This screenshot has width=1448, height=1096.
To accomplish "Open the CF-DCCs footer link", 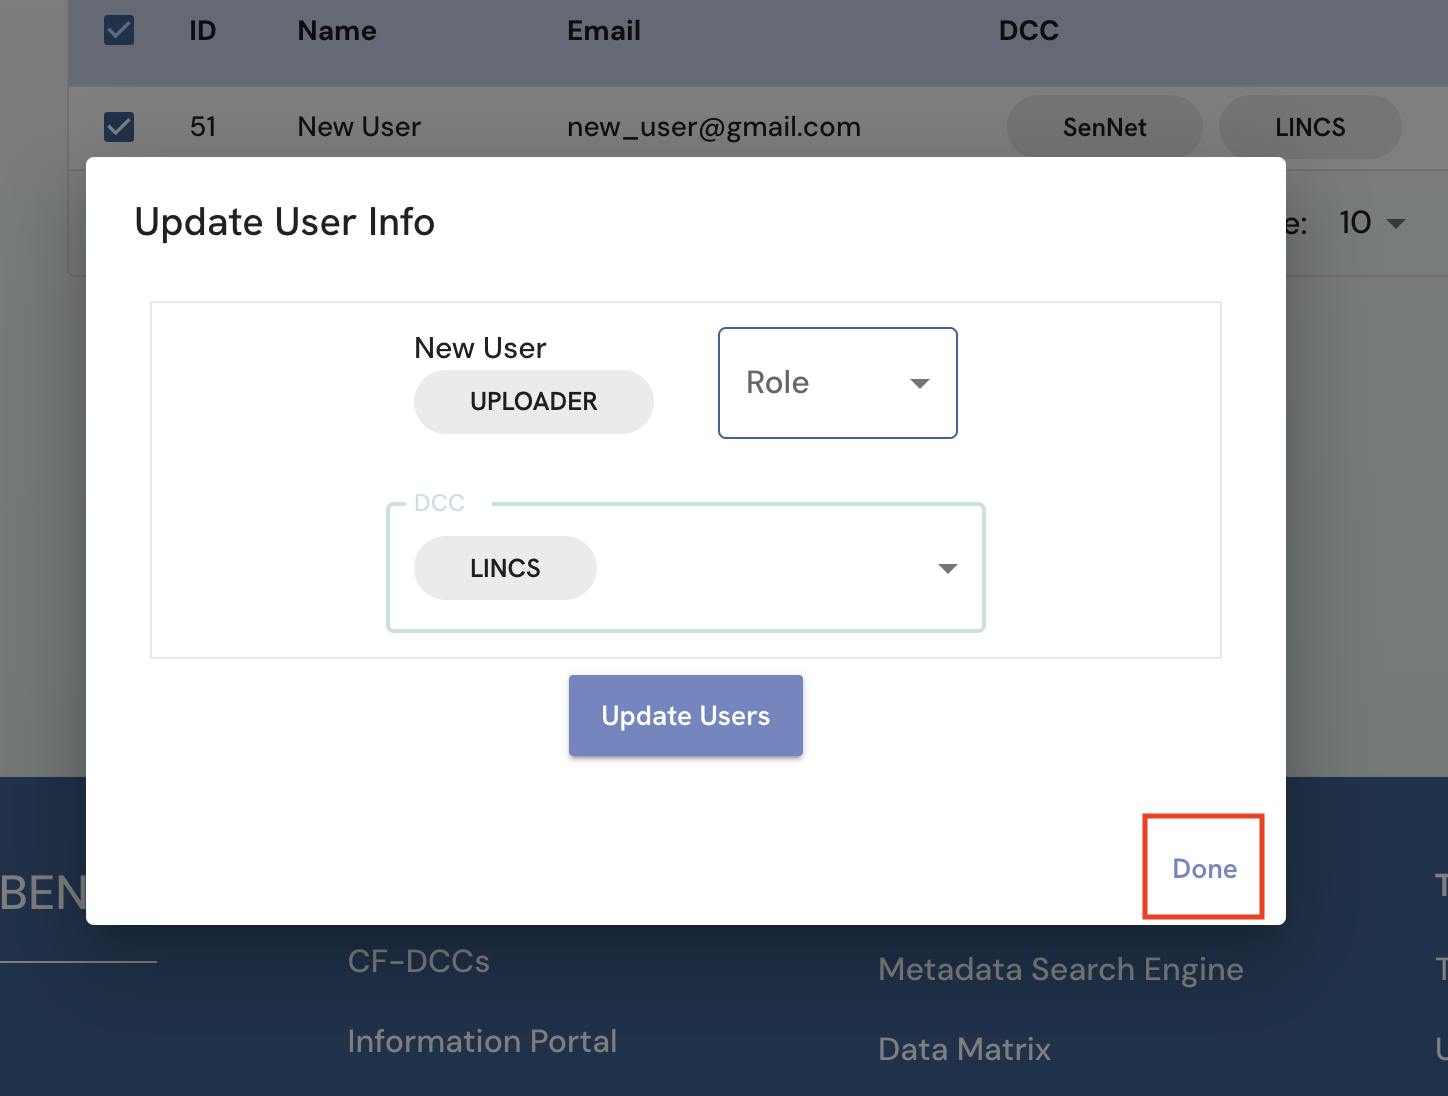I will click(x=419, y=961).
